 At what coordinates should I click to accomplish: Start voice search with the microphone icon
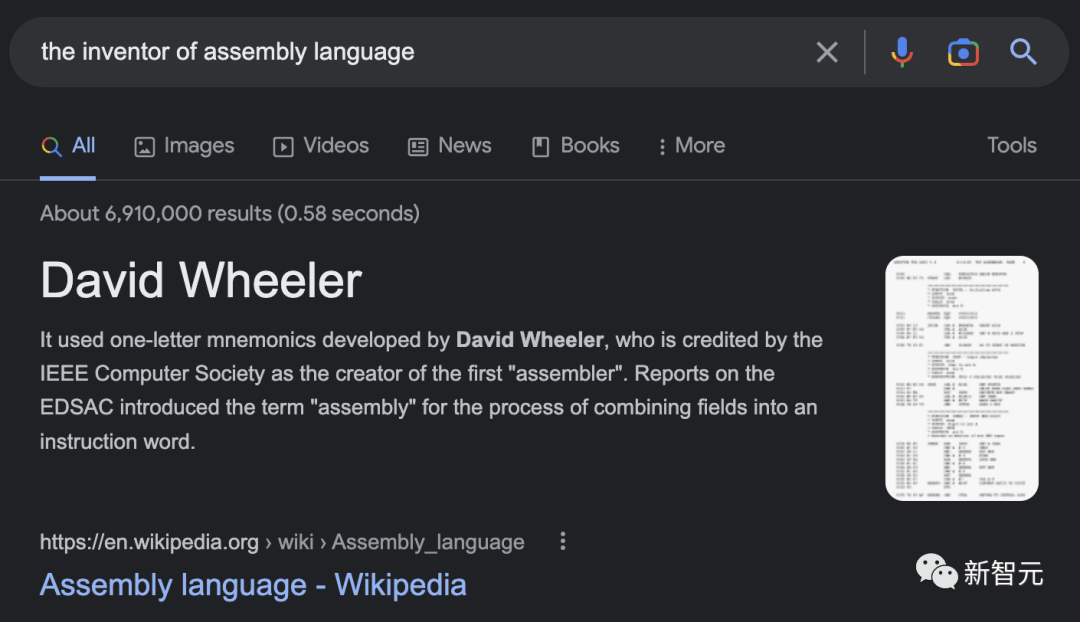coord(902,52)
